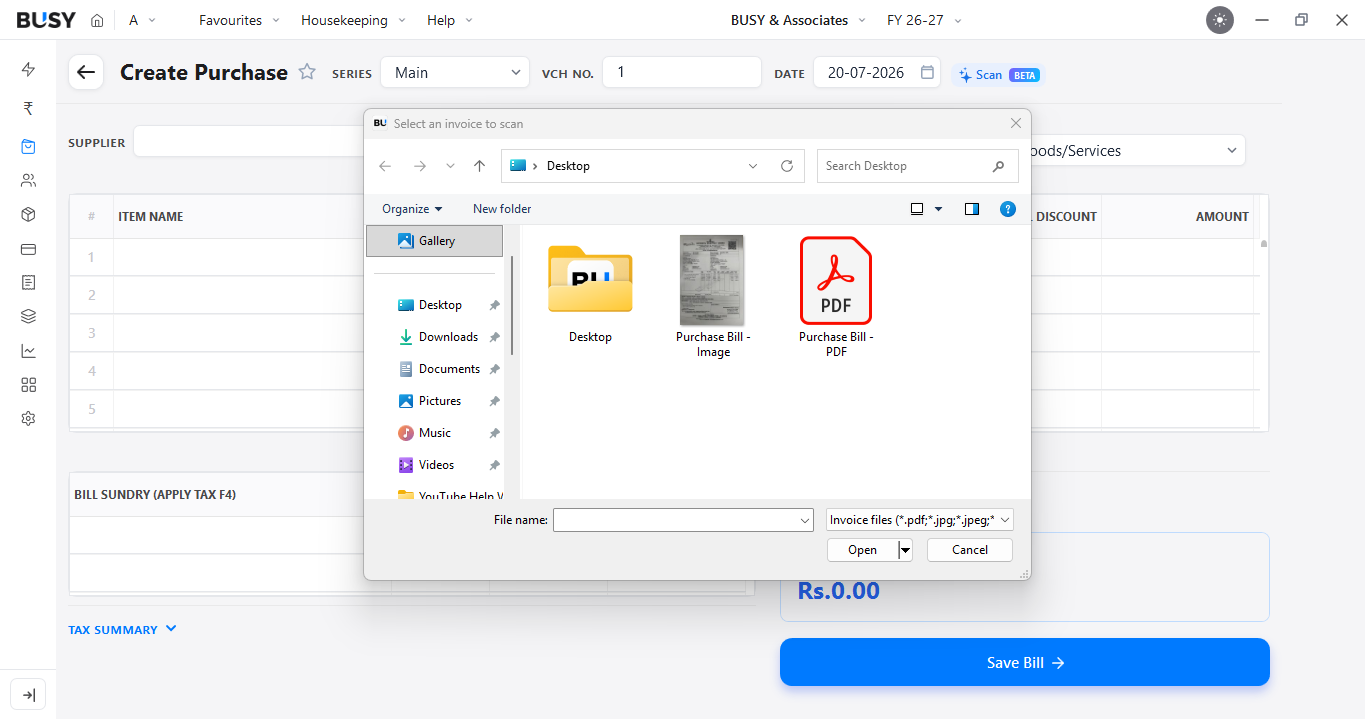Image resolution: width=1365 pixels, height=719 pixels.
Task: Expand the sidebar with the arrow icon
Action: [28, 695]
